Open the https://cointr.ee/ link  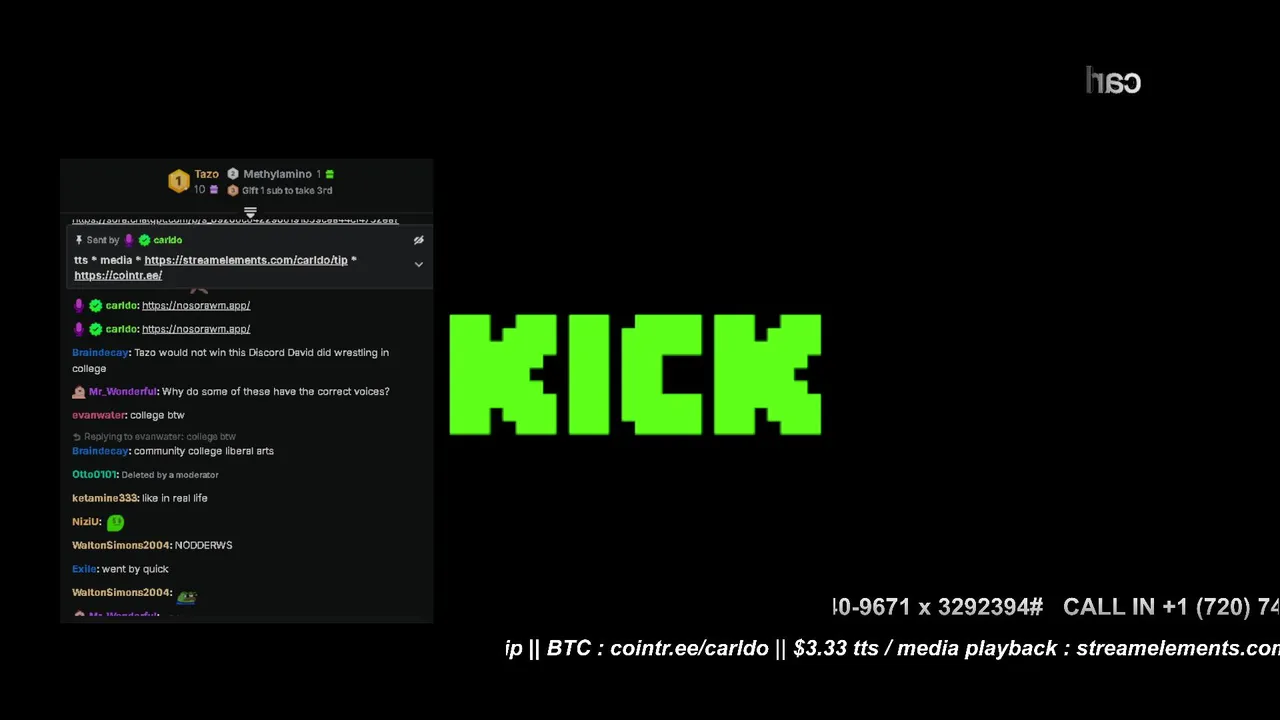tap(118, 275)
